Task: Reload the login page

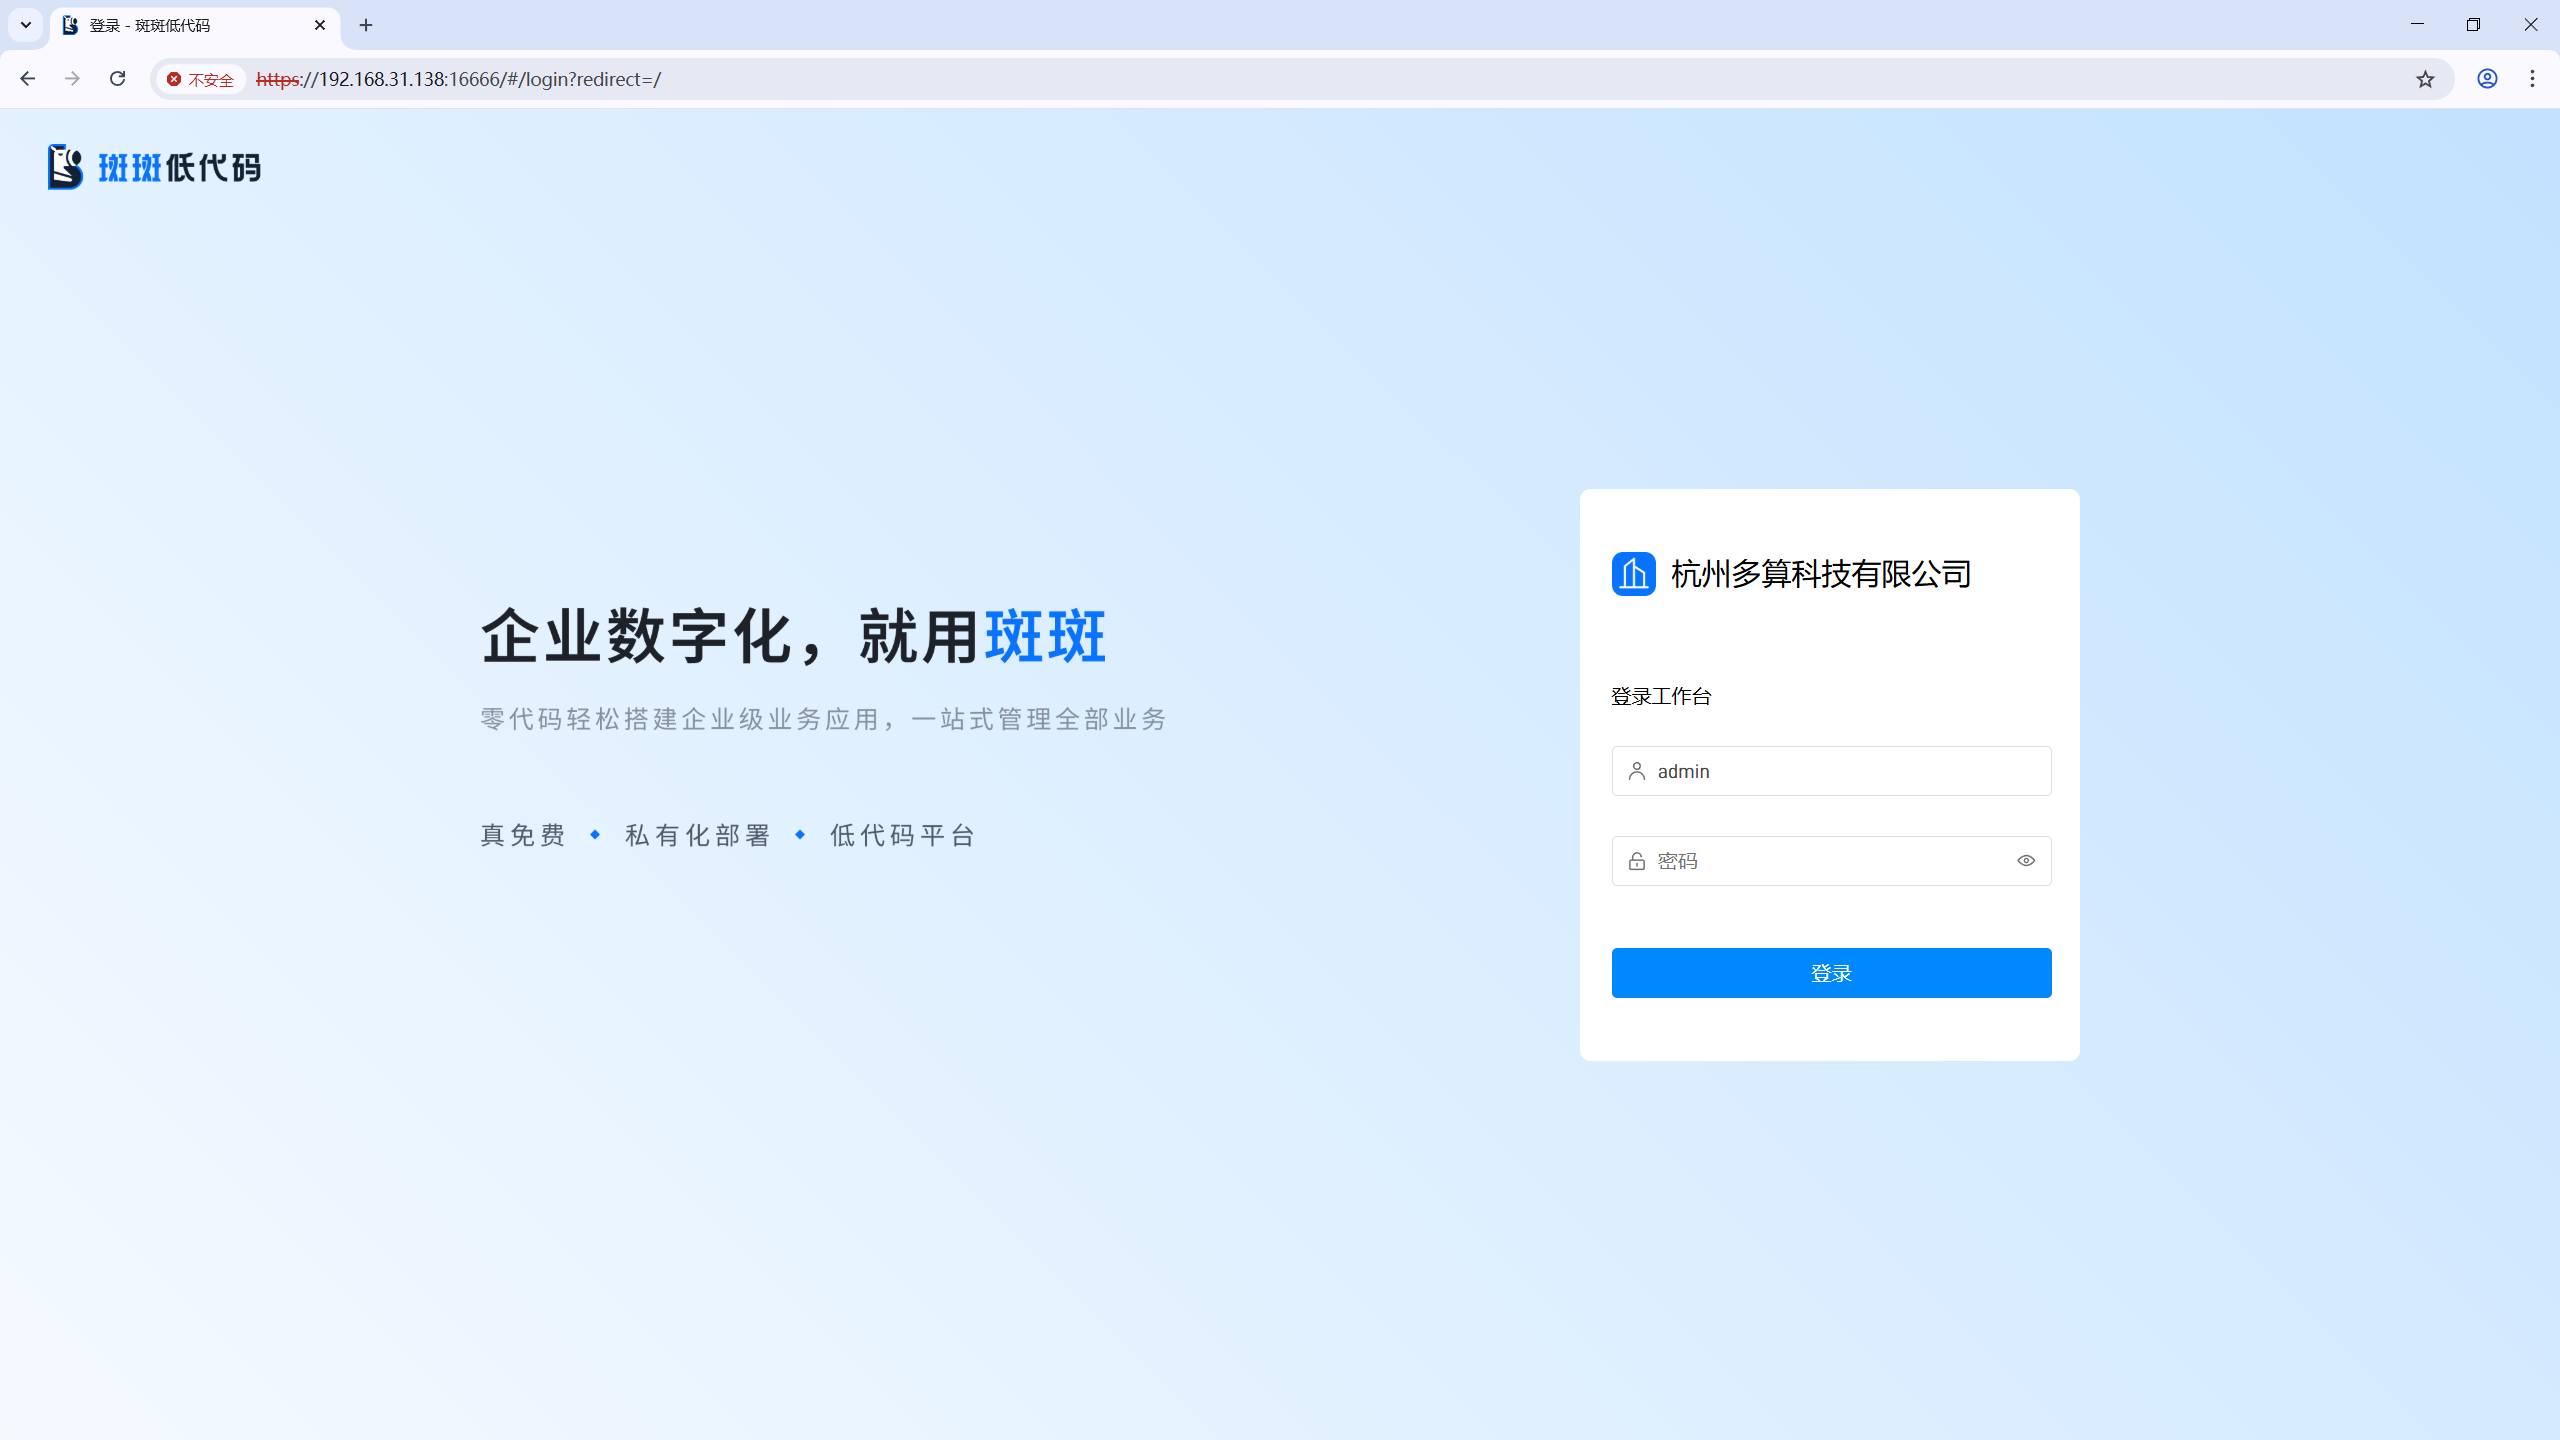Action: click(x=117, y=79)
